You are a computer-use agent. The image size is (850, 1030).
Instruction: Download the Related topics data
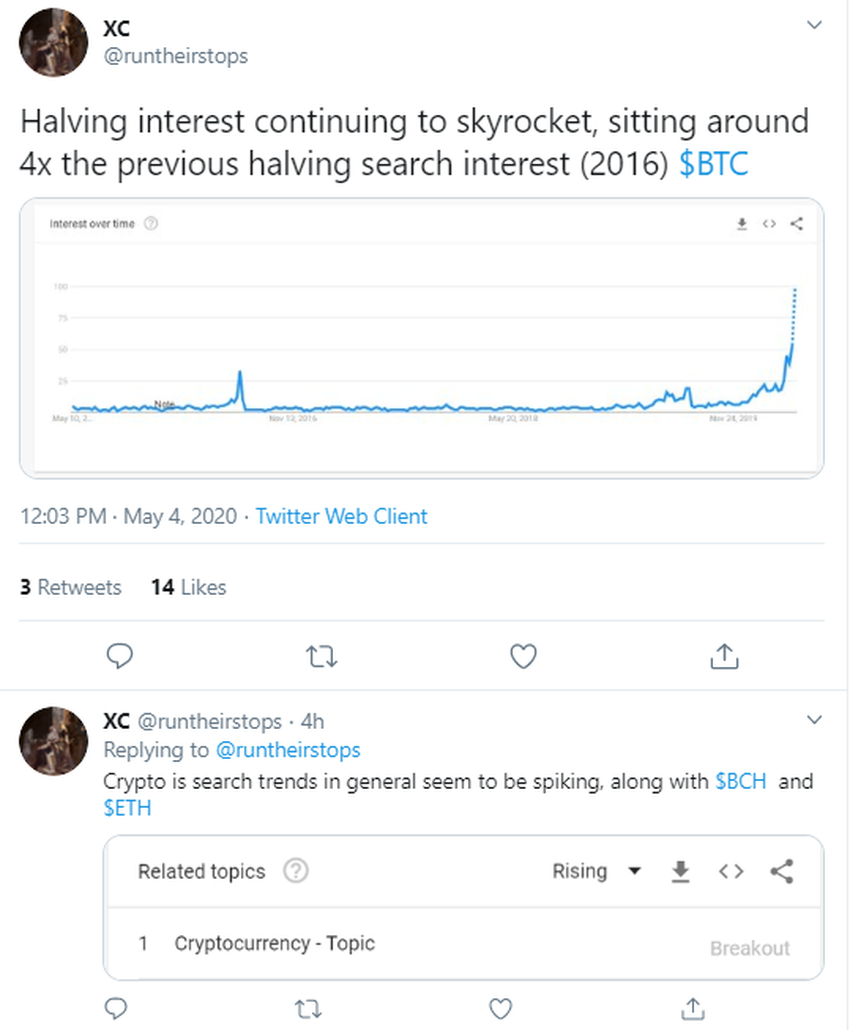[x=680, y=872]
